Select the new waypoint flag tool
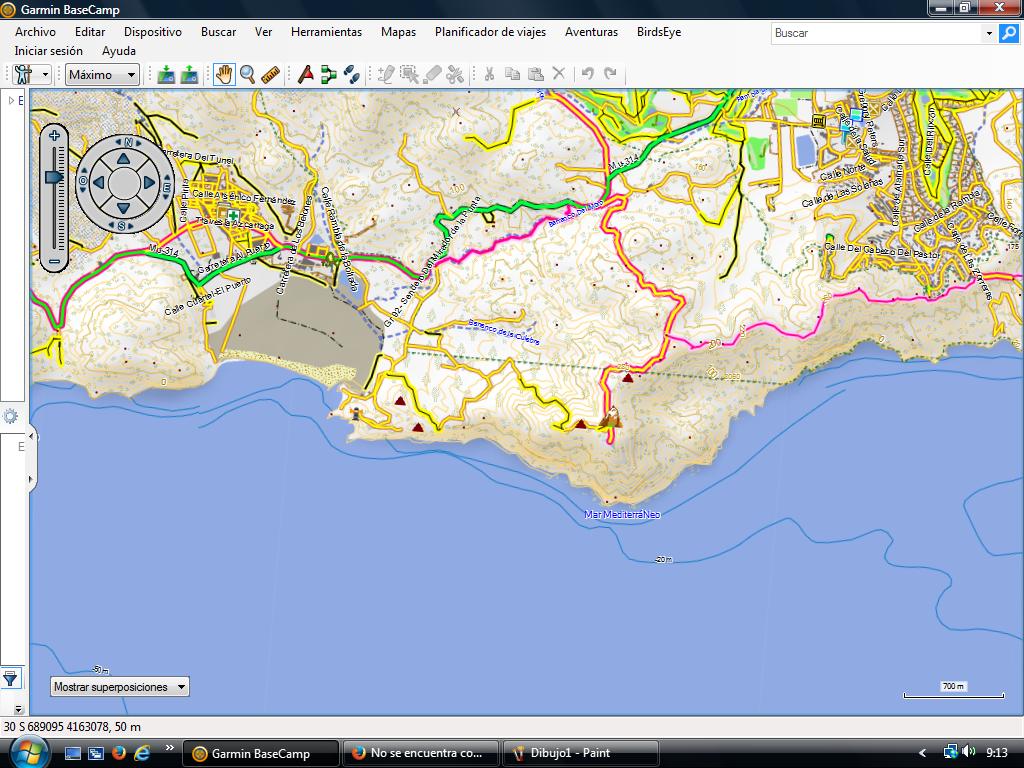The width and height of the screenshot is (1024, 768). click(306, 74)
